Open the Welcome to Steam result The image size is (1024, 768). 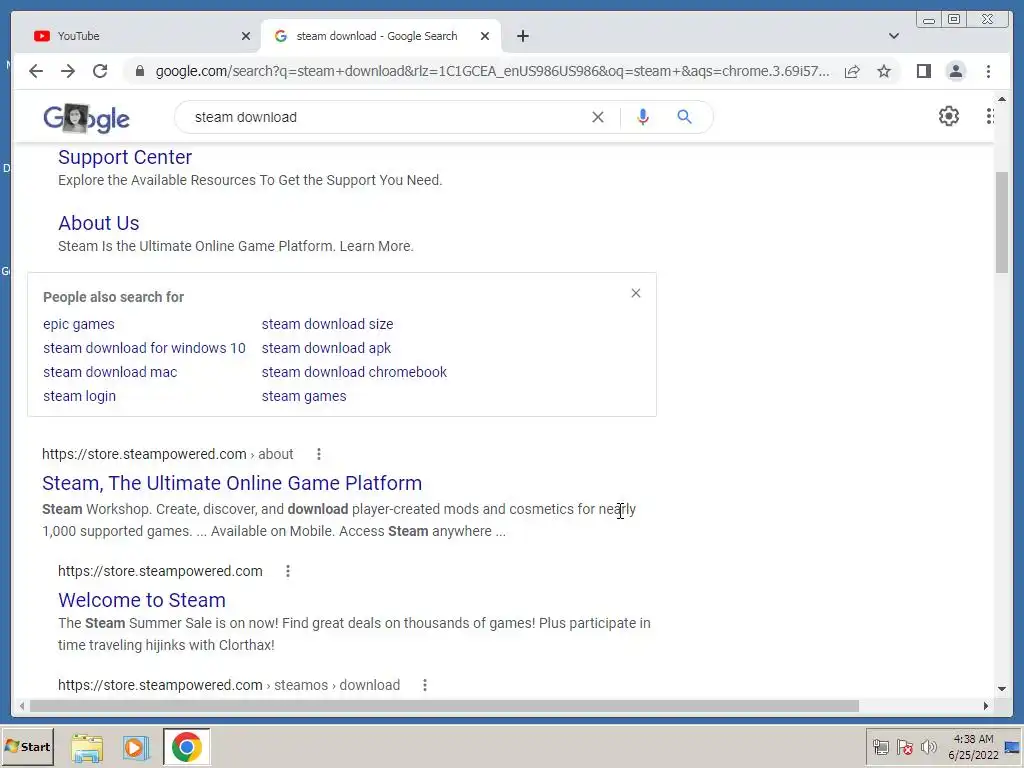pos(142,600)
